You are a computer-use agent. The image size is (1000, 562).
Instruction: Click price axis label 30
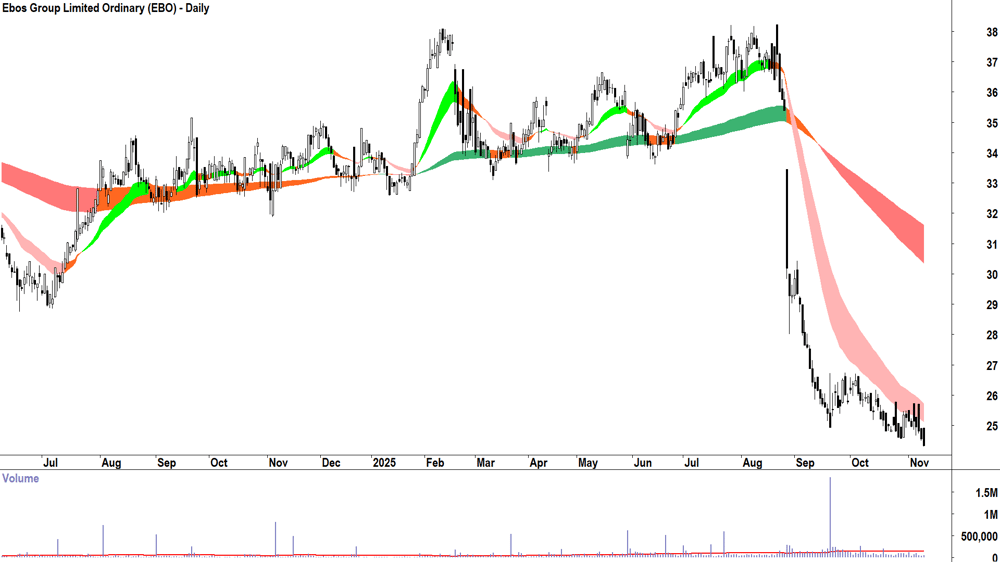(992, 274)
